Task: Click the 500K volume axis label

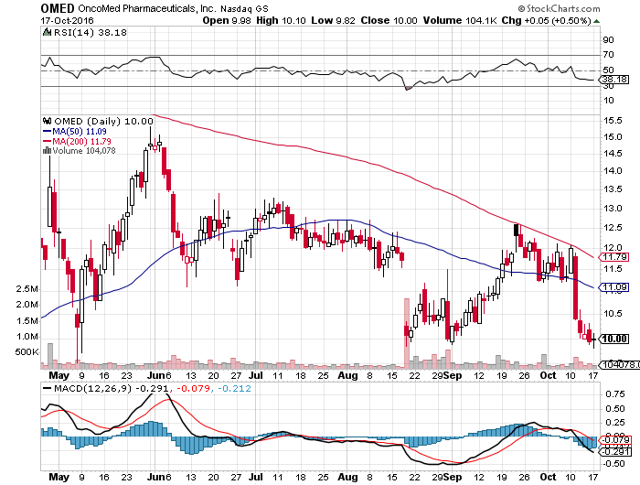Action: pos(27,352)
